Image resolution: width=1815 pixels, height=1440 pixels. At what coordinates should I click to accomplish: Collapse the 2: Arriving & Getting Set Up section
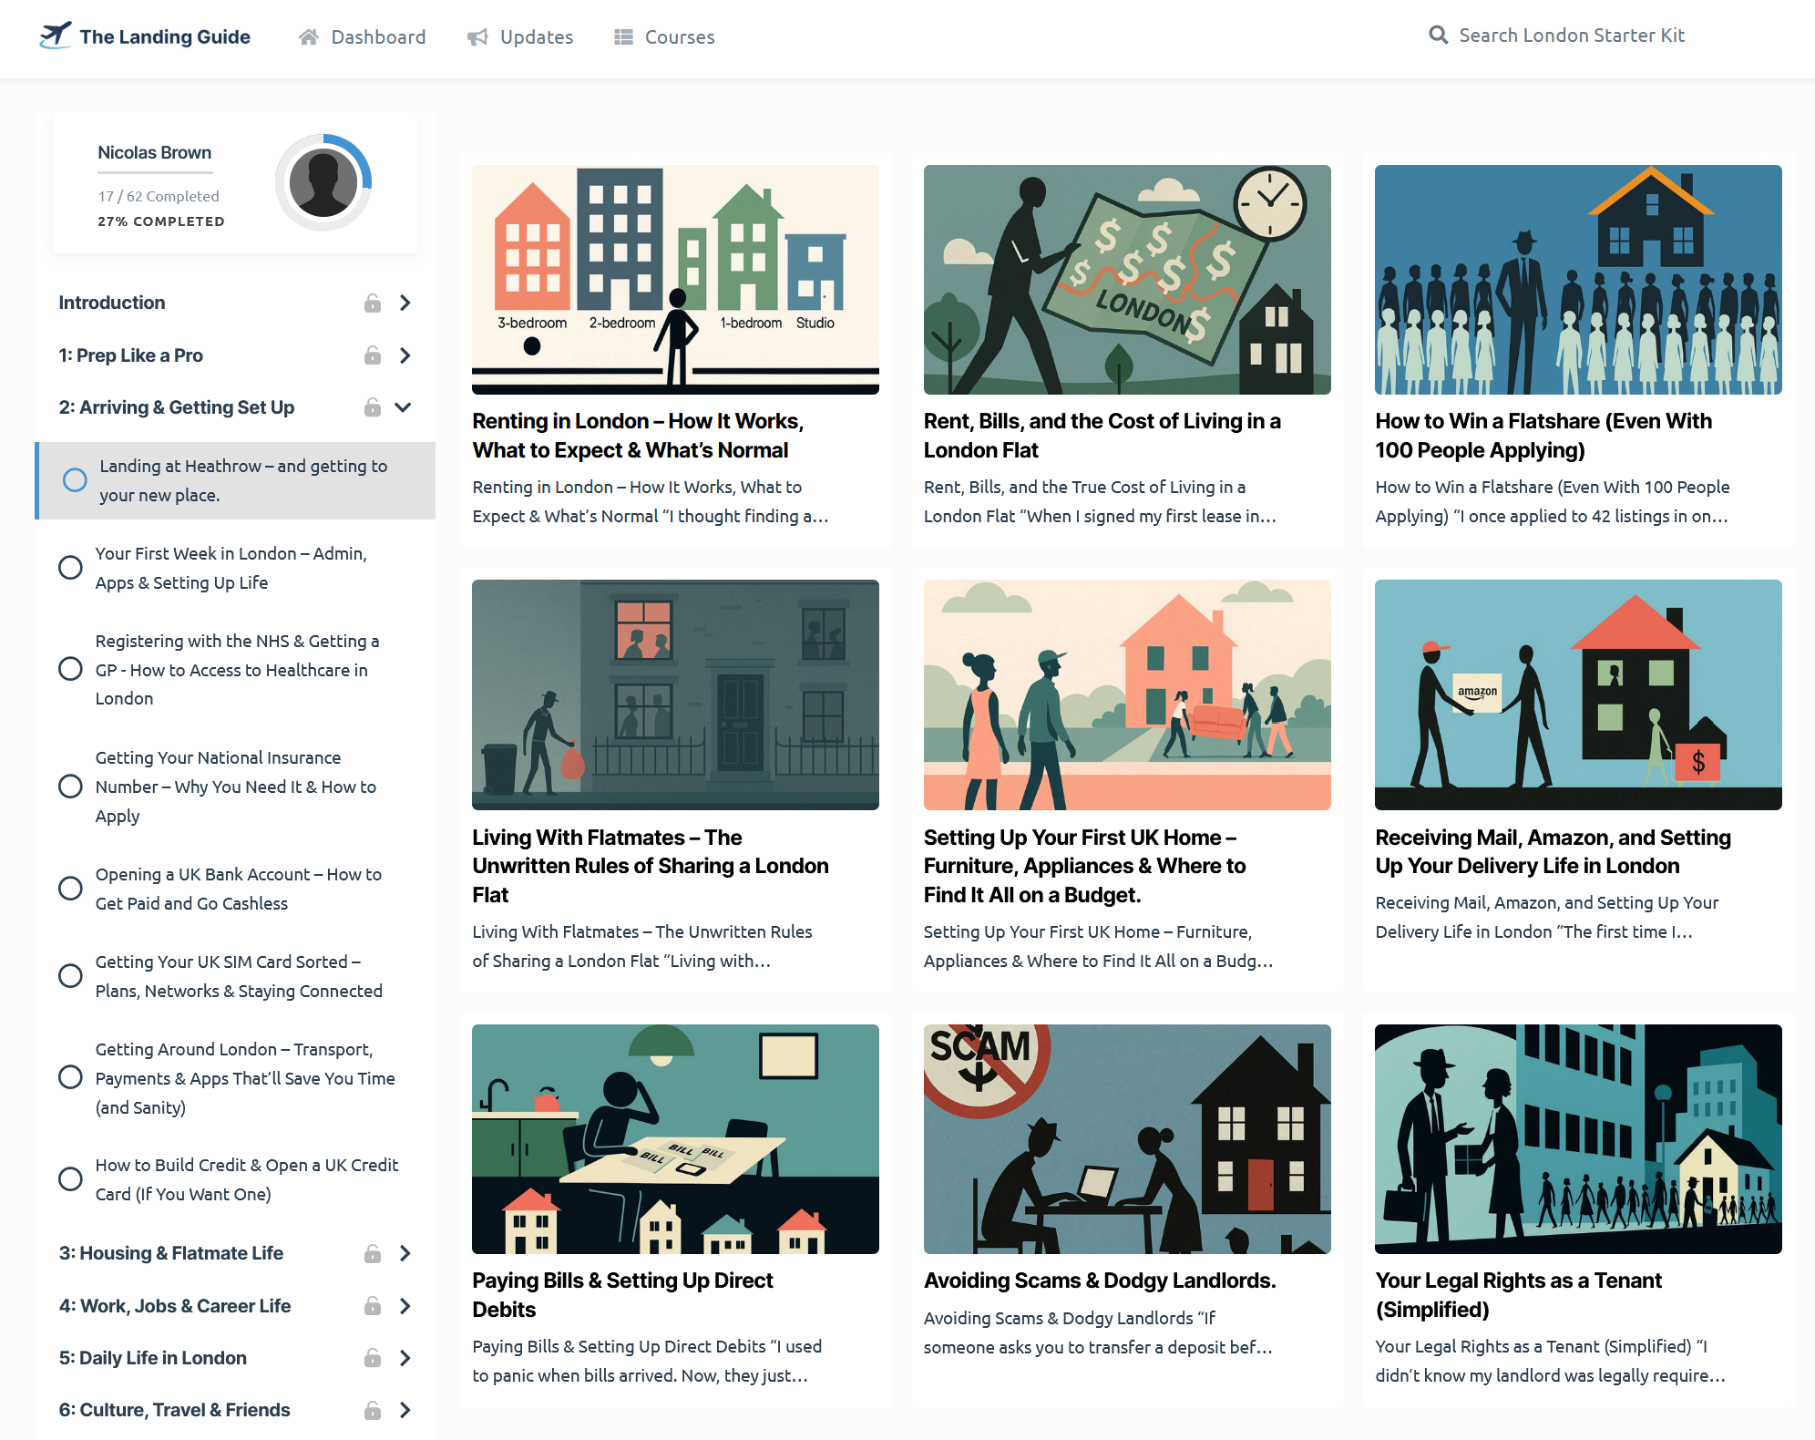[x=403, y=407]
